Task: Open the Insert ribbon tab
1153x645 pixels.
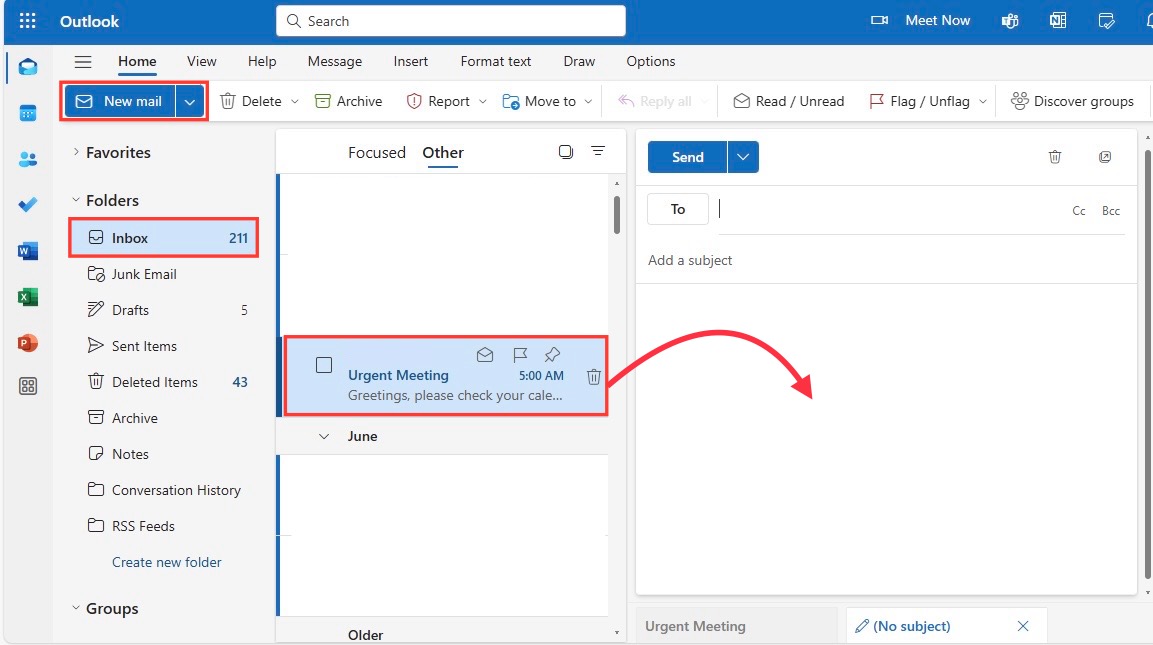Action: pyautogui.click(x=410, y=61)
